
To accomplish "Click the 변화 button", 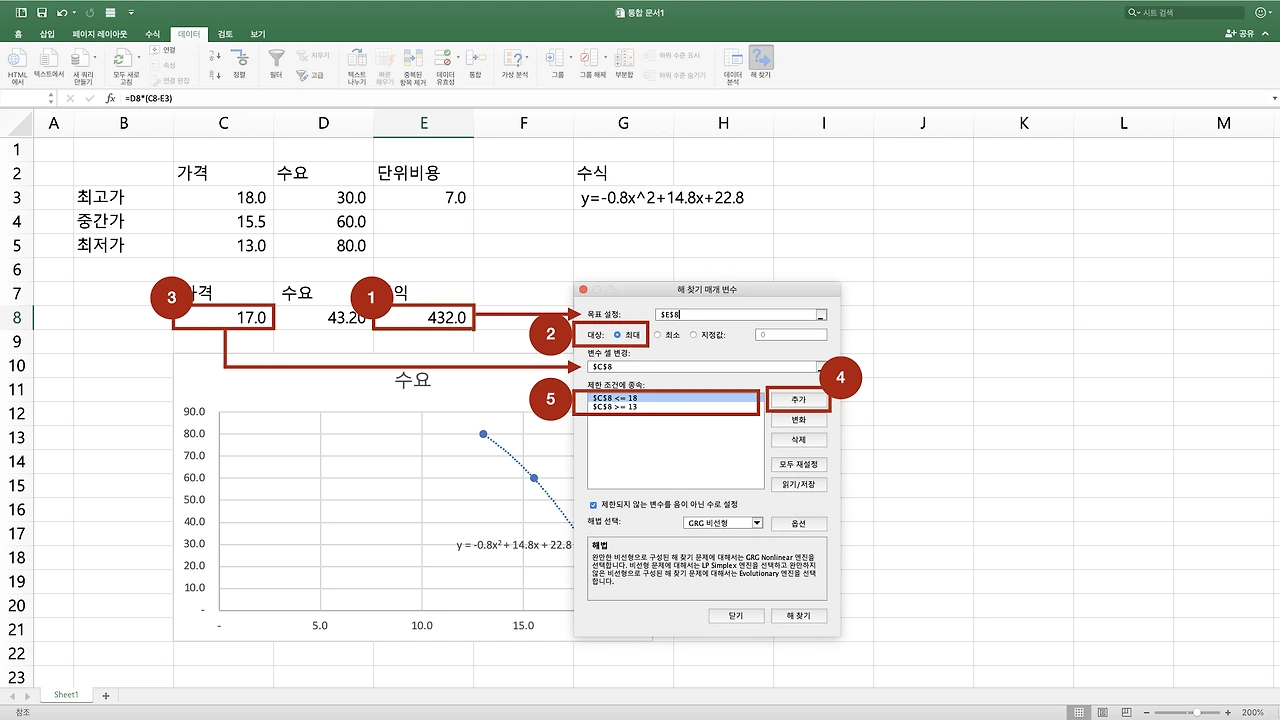I will [x=799, y=420].
